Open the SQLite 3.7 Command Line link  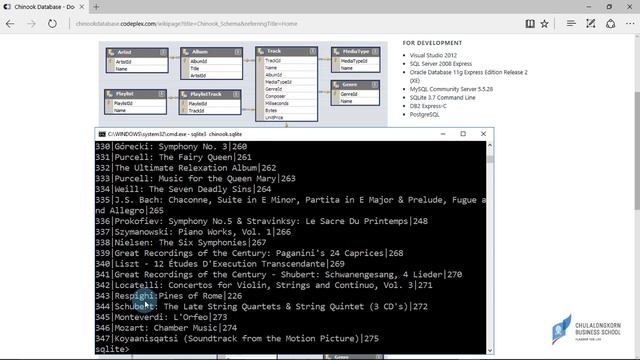442,98
